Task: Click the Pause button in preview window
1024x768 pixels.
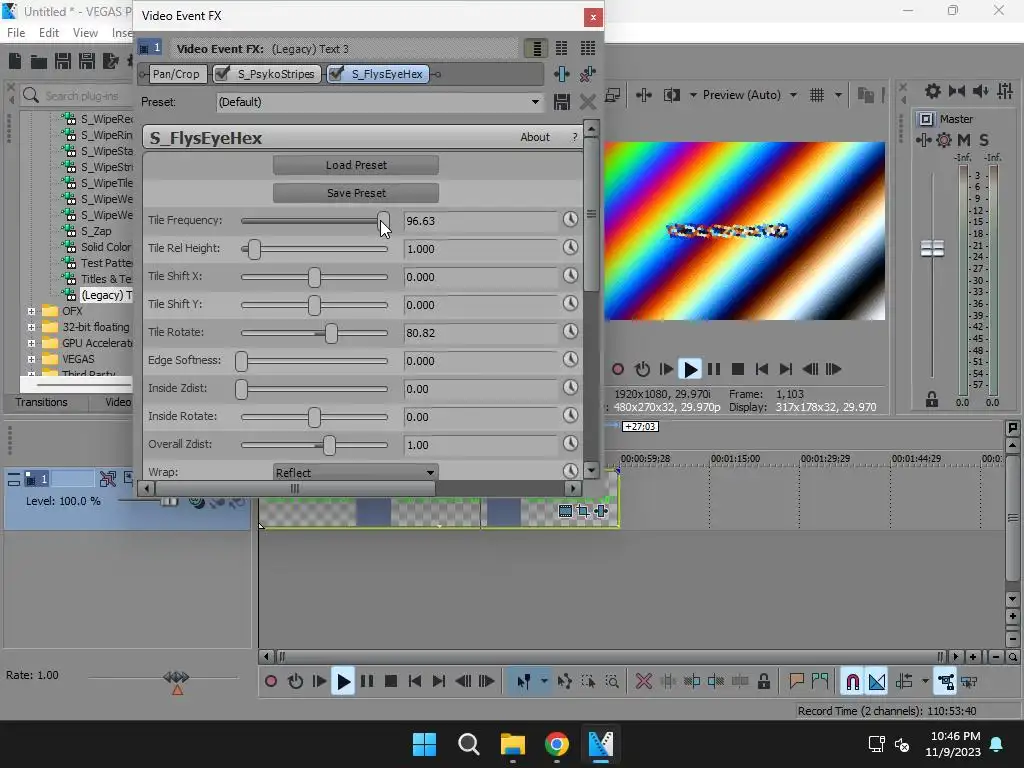Action: 714,370
